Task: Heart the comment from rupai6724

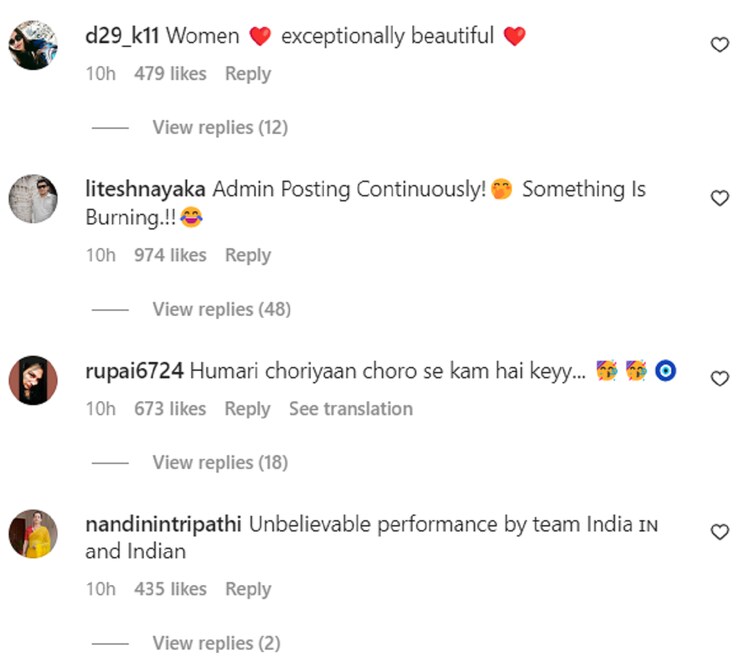Action: coord(719,378)
